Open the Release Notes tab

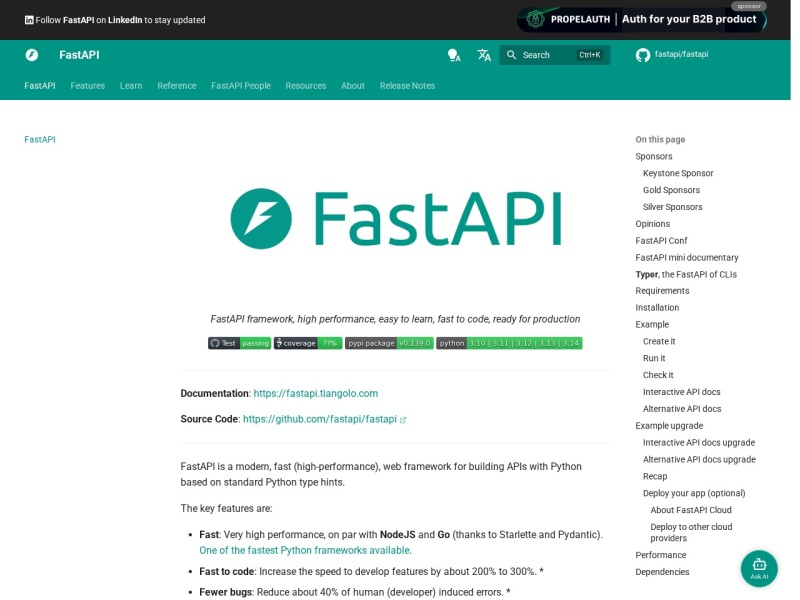pyautogui.click(x=407, y=86)
